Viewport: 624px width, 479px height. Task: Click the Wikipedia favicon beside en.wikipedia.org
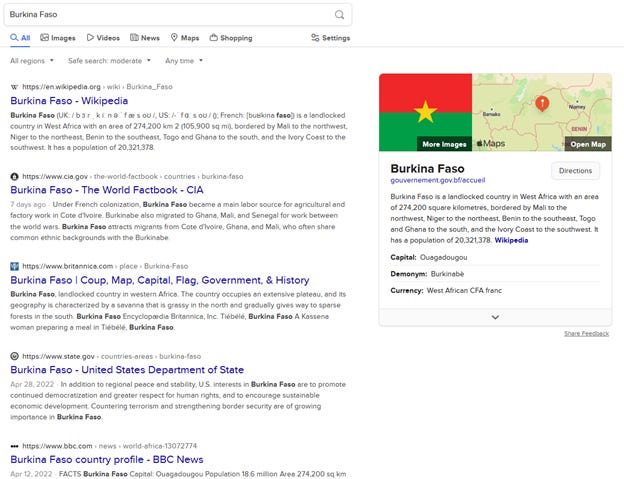pos(14,87)
